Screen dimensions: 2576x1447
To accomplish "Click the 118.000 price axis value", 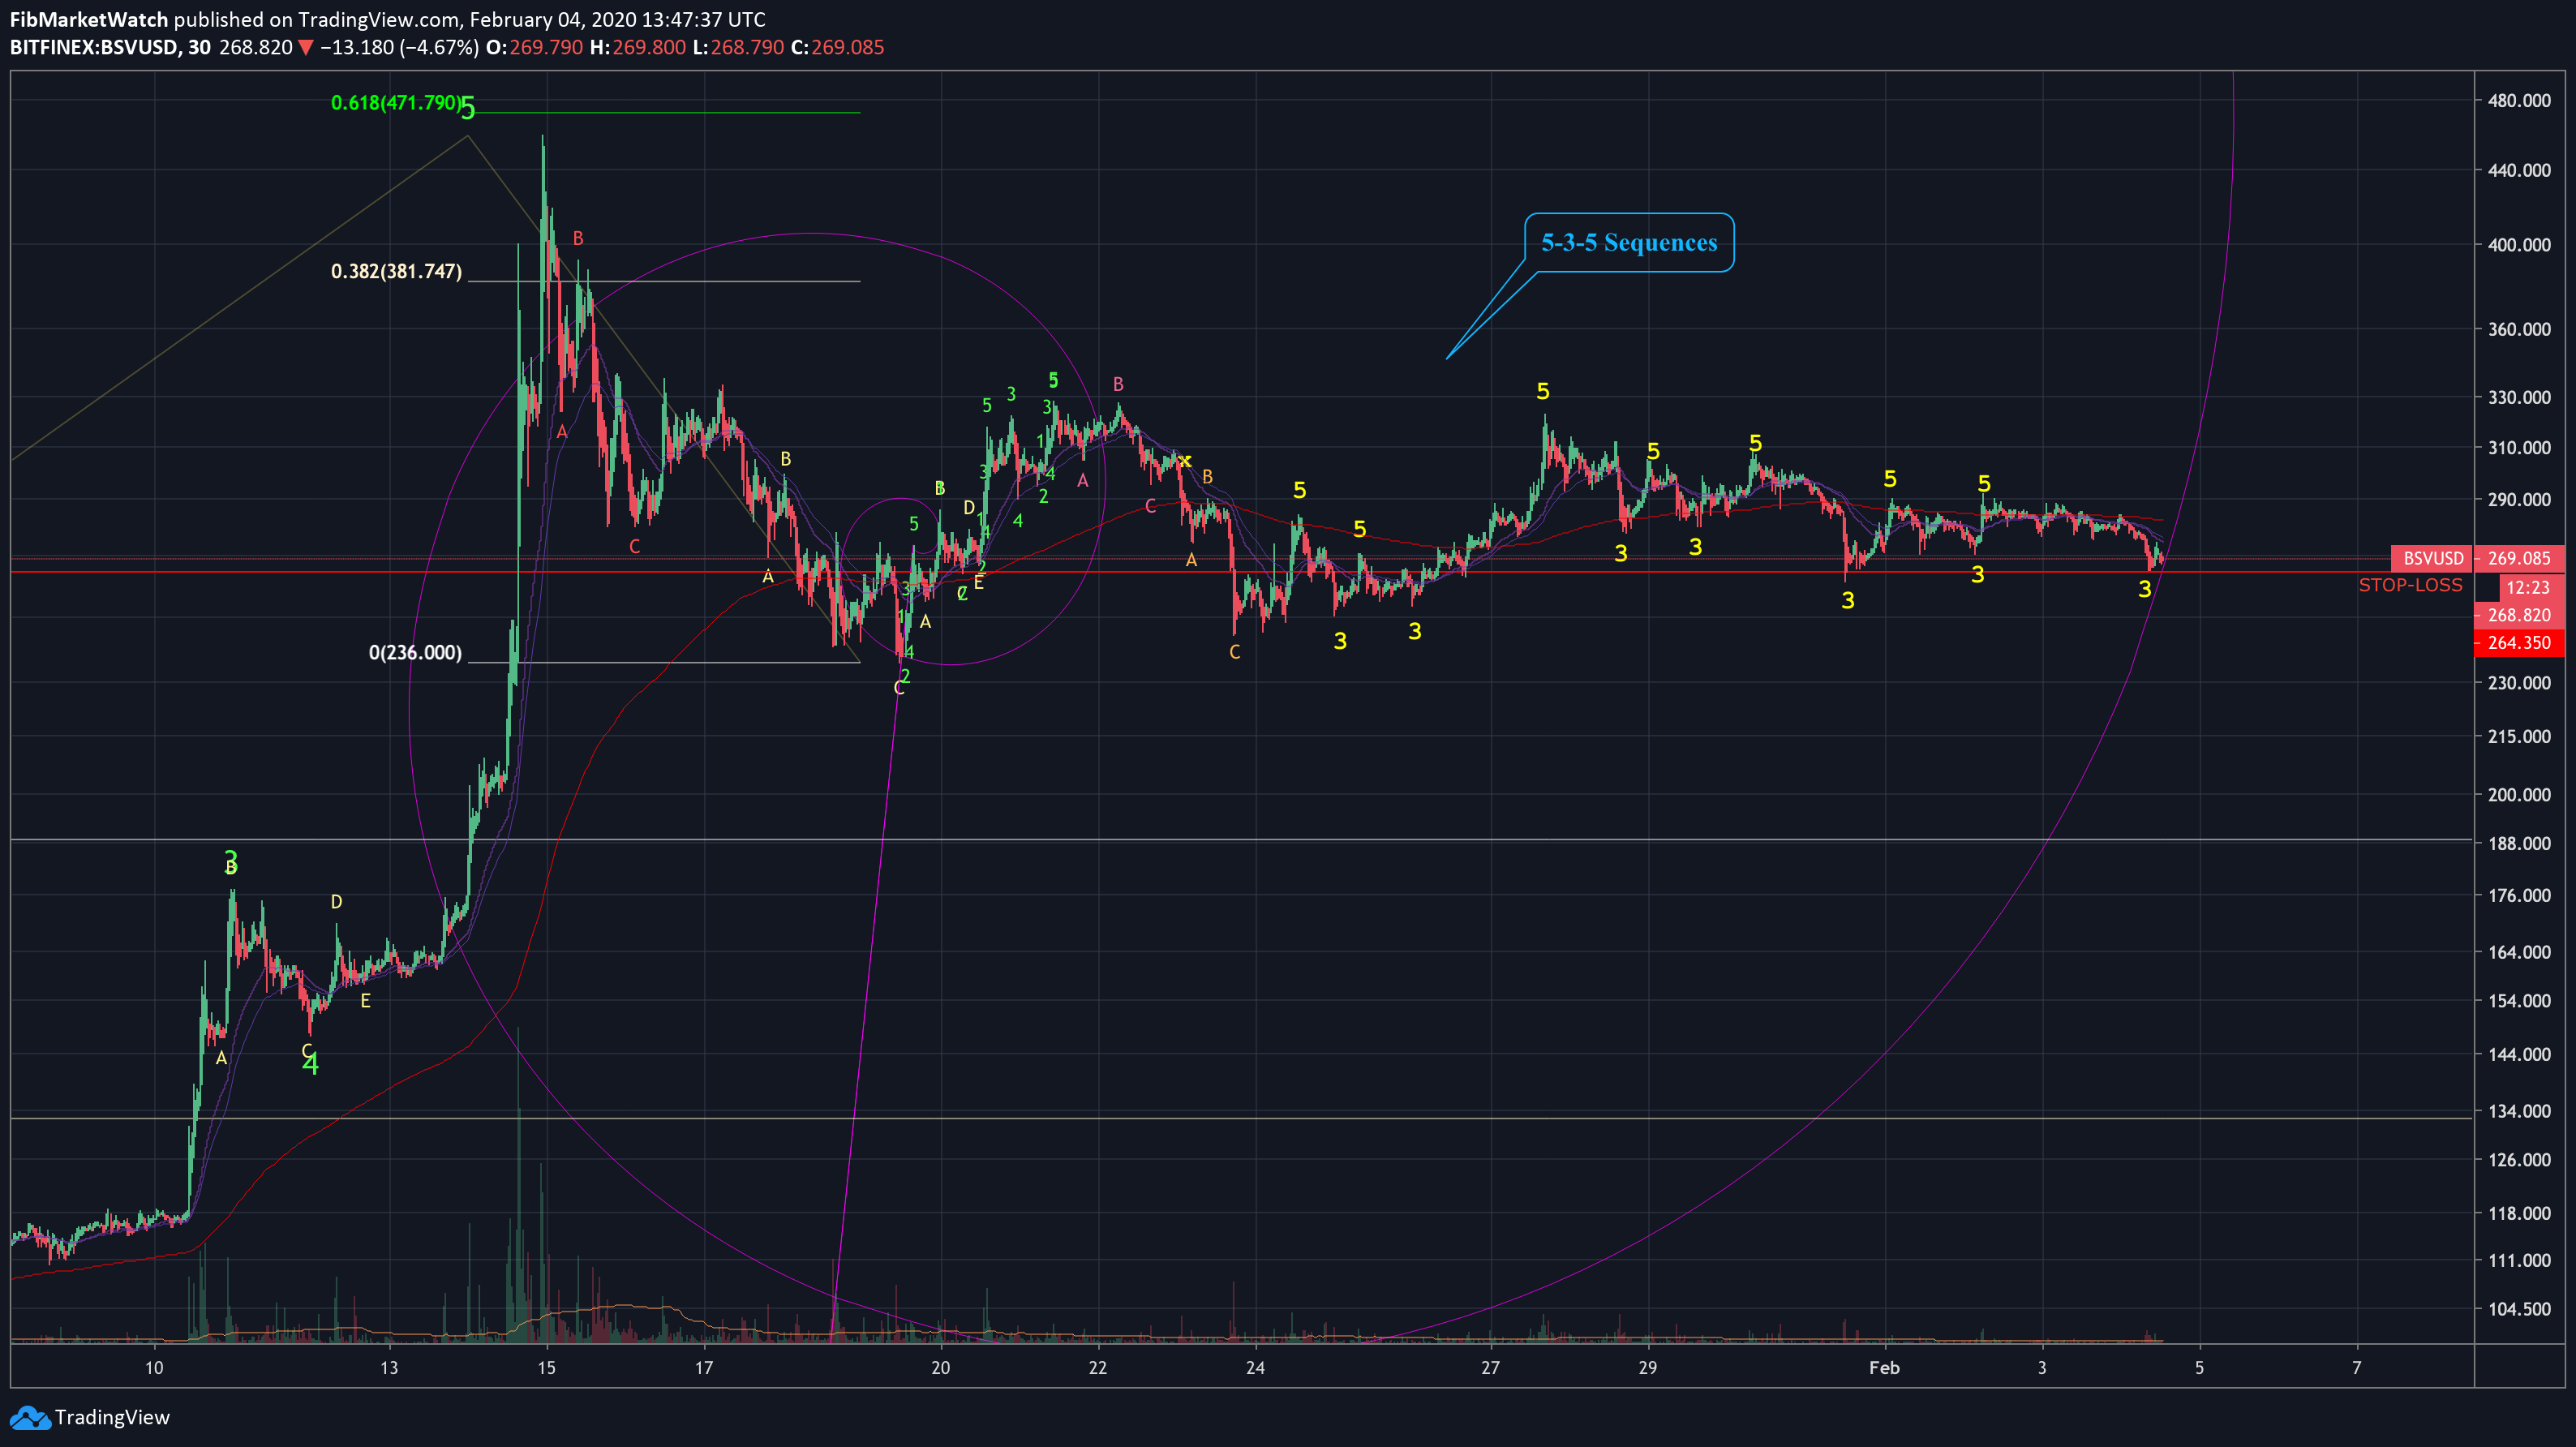I will coord(2519,1213).
